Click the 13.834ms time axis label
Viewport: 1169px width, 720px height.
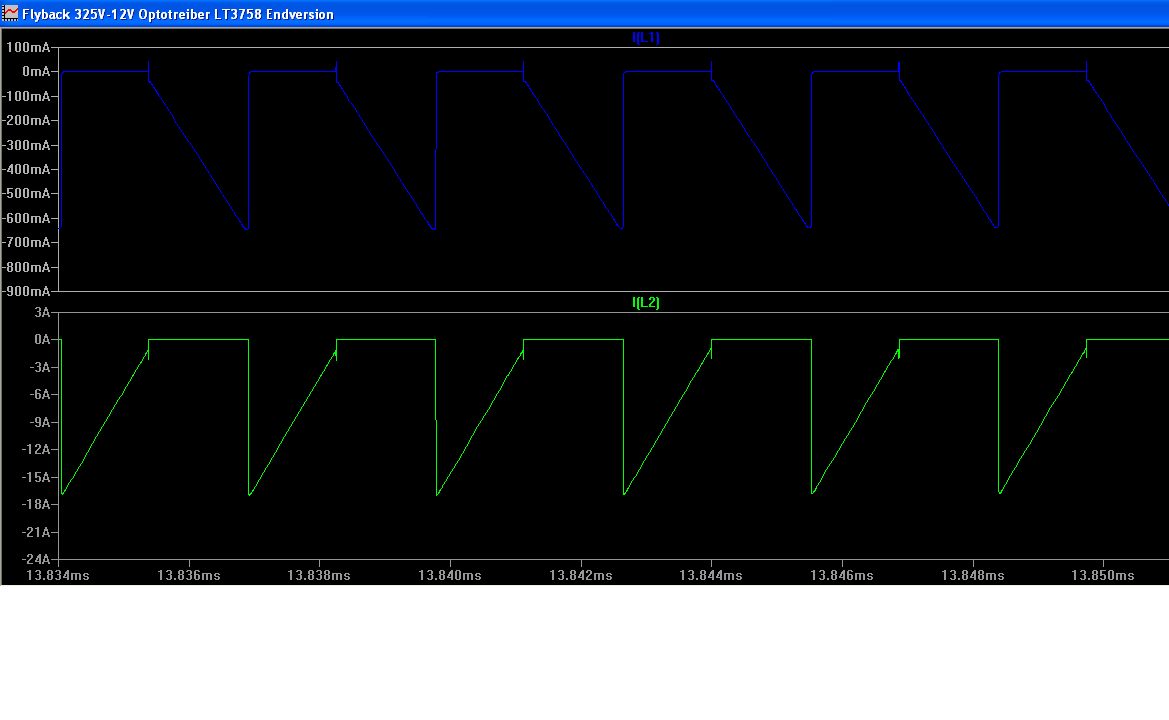pos(57,575)
